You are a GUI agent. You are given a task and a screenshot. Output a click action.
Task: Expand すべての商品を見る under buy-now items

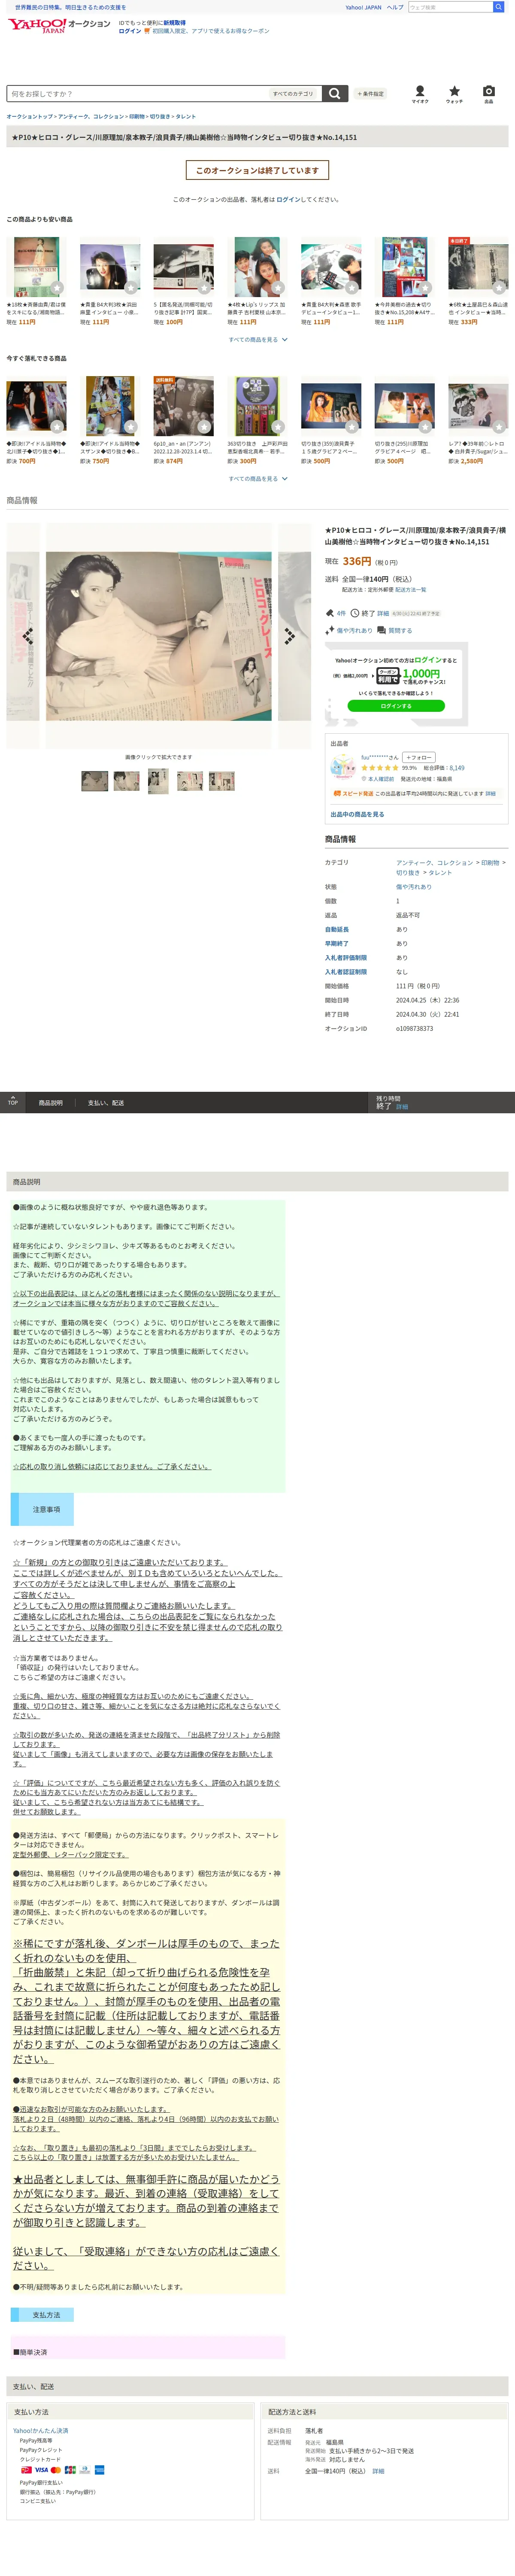tap(258, 479)
